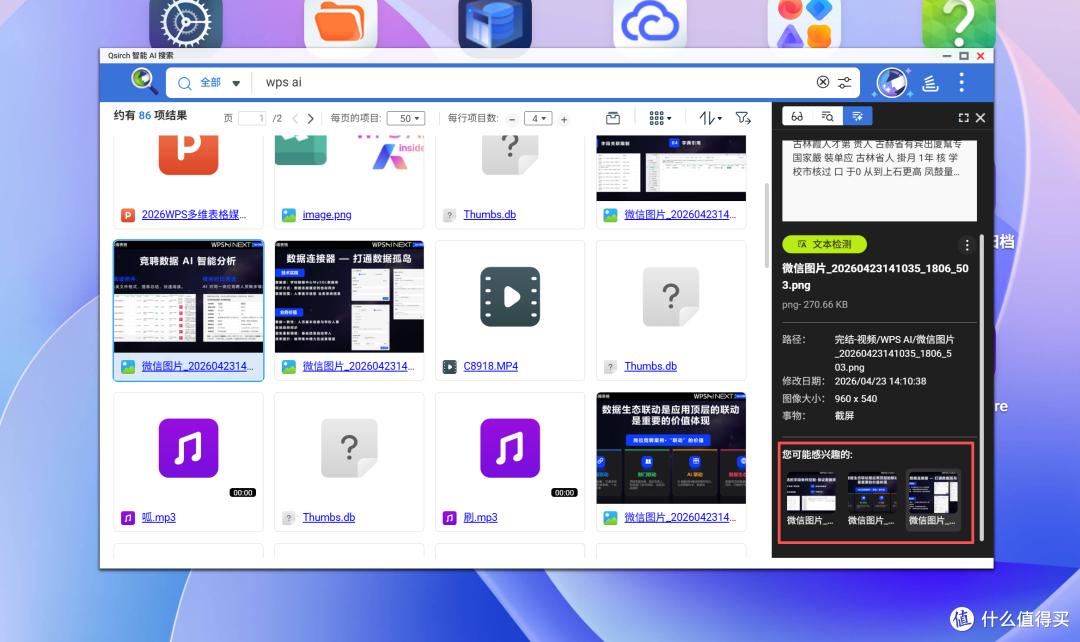
Task: Select the '数据生态联动' slide thumbnail
Action: tap(671, 448)
